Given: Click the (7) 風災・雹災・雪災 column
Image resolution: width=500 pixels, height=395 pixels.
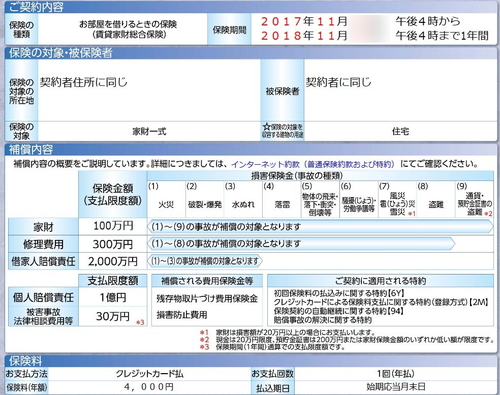Looking at the screenshot, I should [x=397, y=199].
